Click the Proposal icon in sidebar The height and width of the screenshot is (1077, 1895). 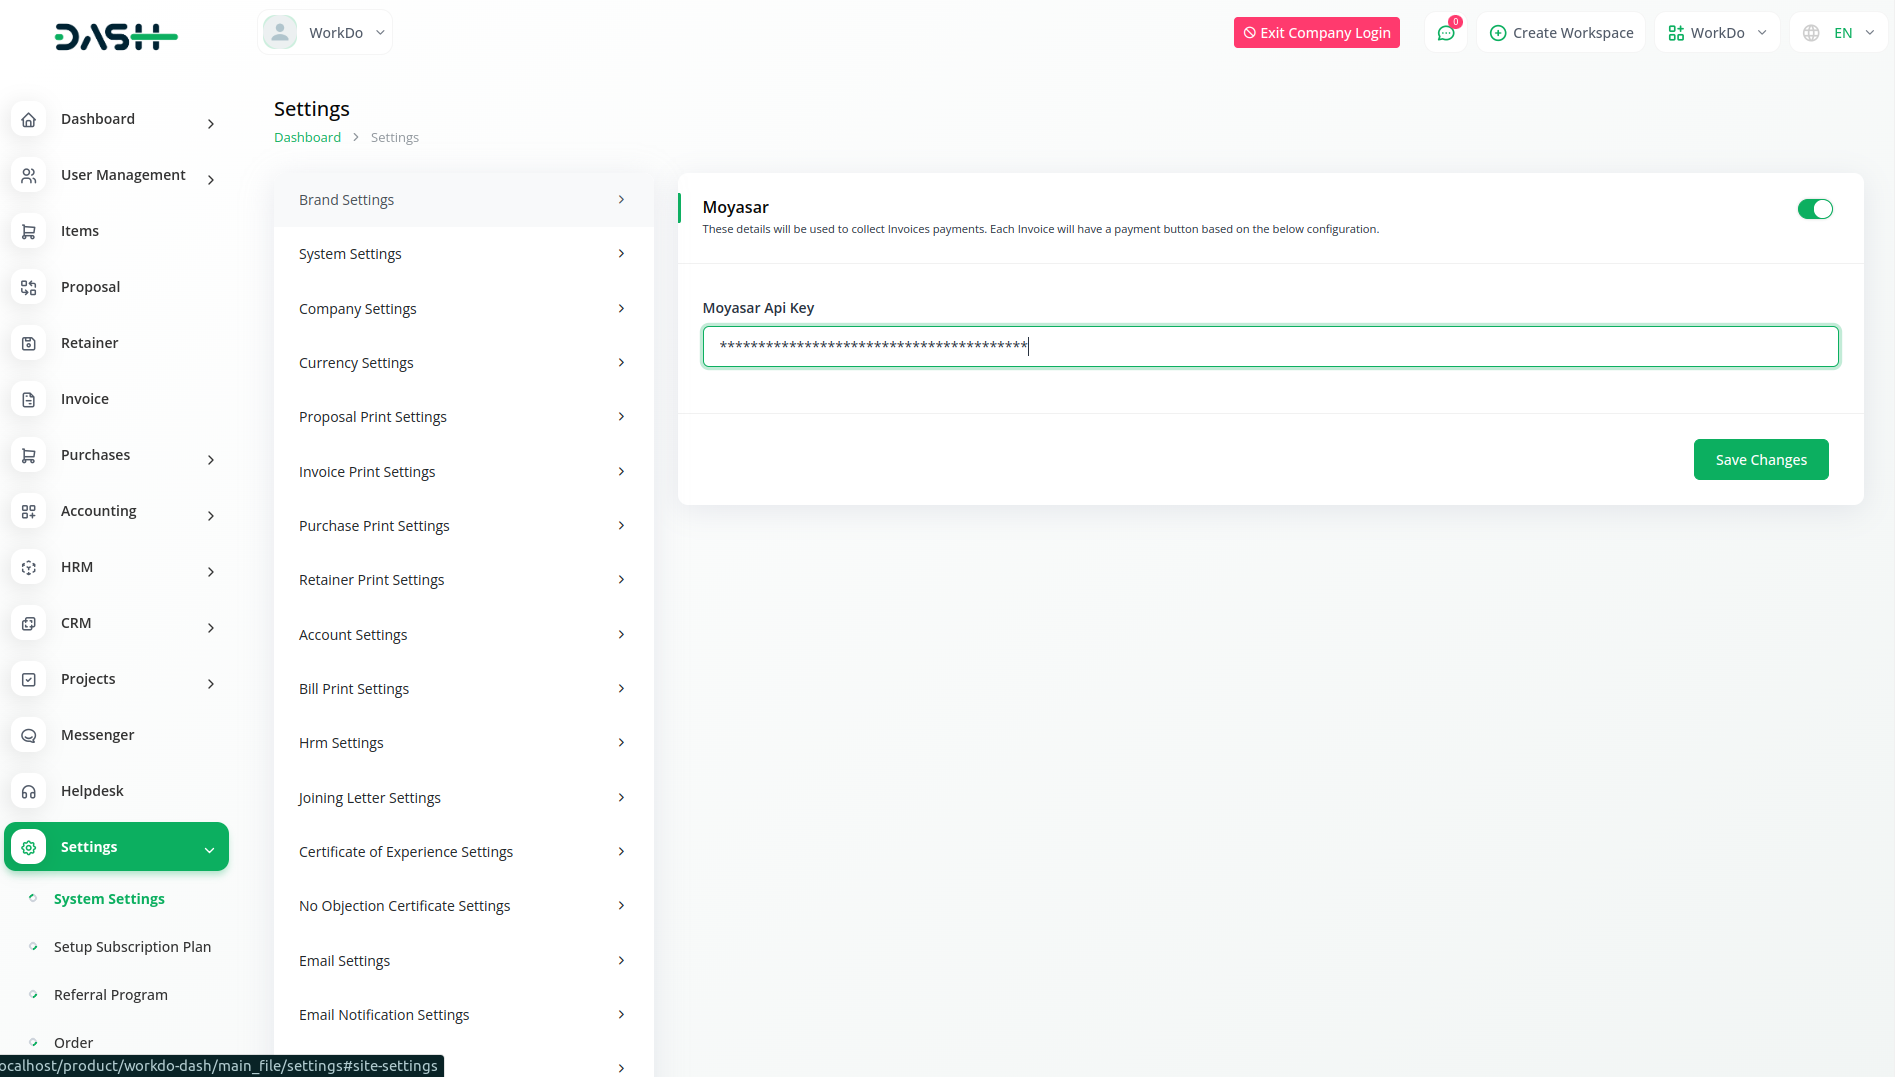(x=29, y=288)
